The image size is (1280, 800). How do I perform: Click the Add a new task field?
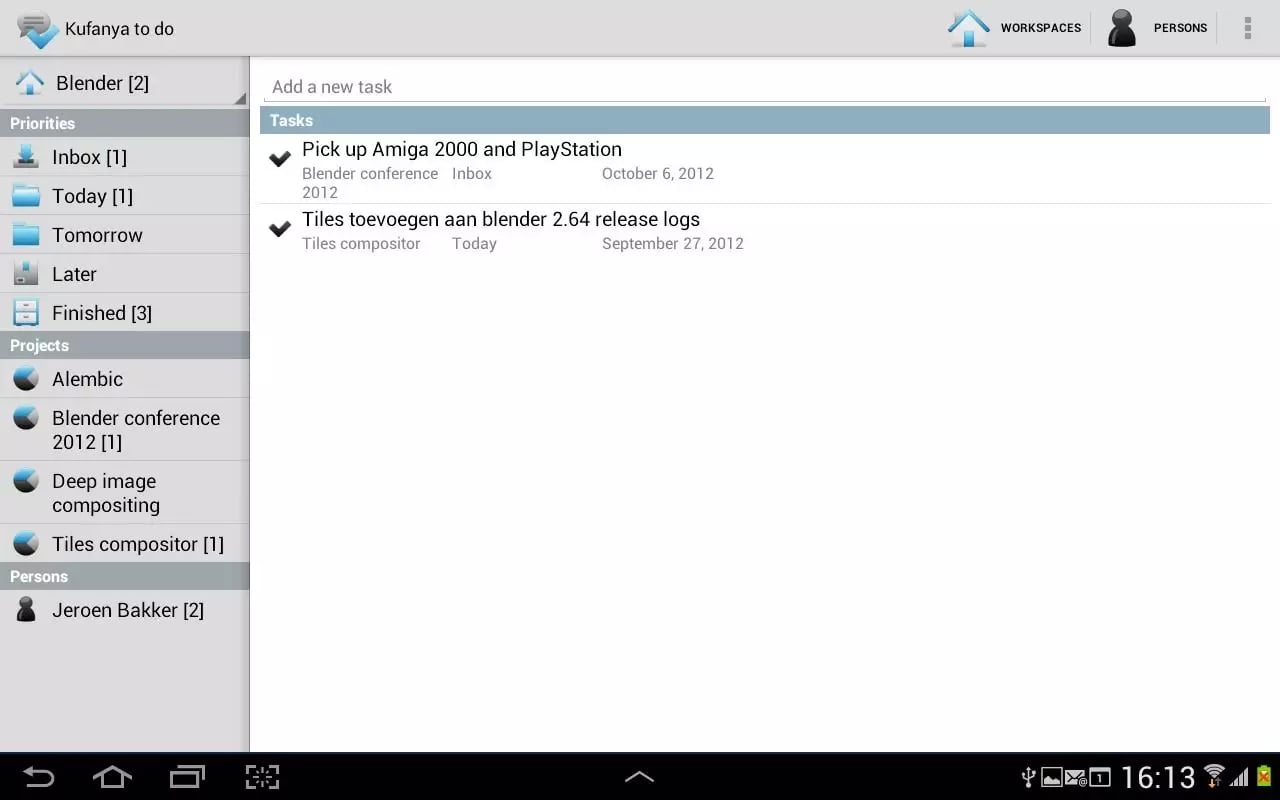coord(765,87)
